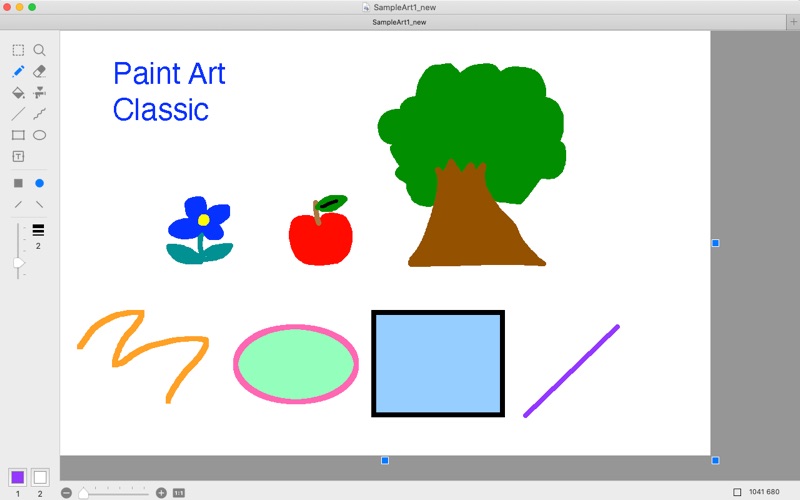800x500 pixels.
Task: Select the Airbrush spray tool
Action: [x=39, y=92]
